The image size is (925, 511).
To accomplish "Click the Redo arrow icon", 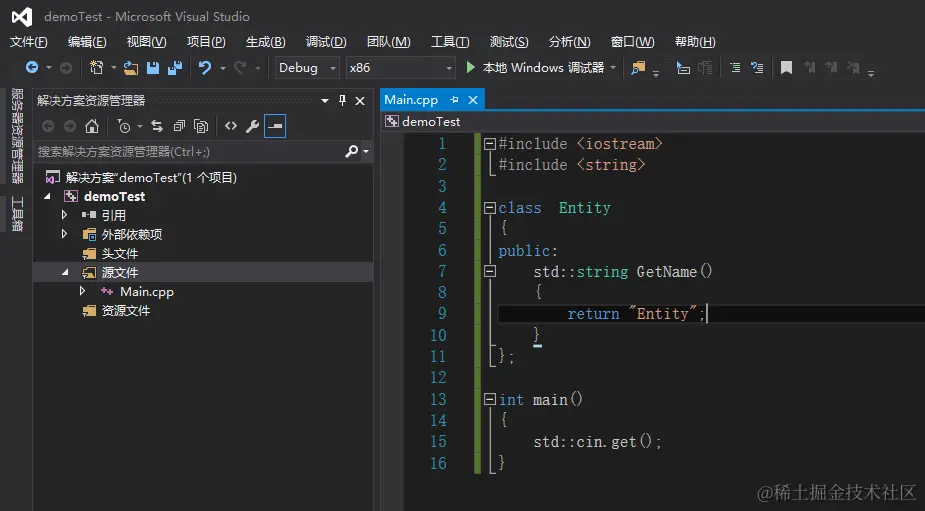I will (240, 68).
